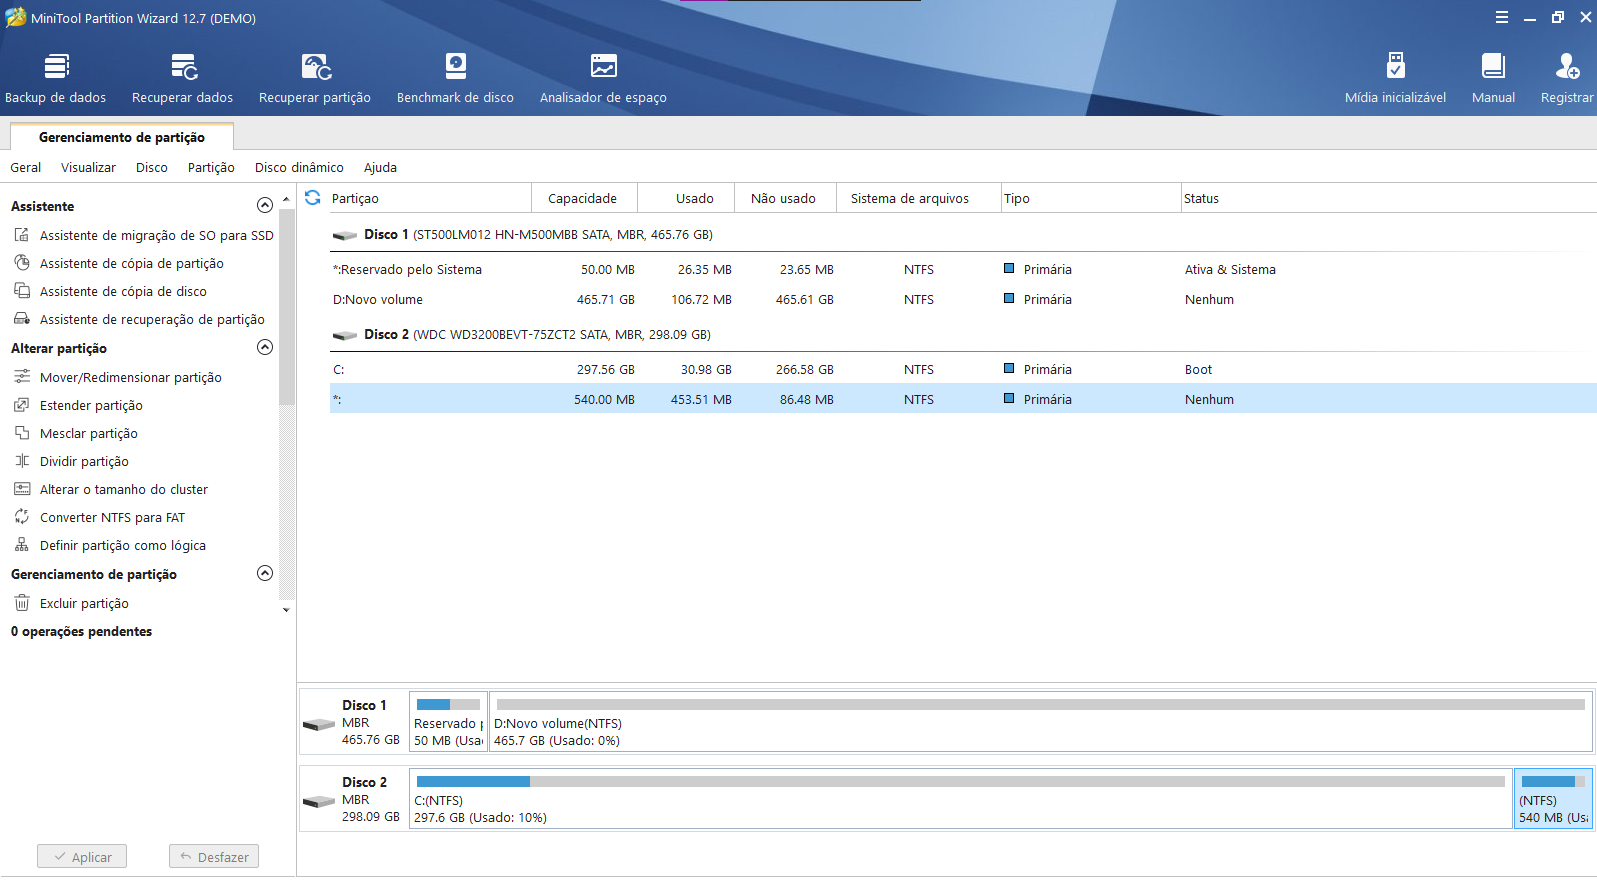Sort by Sistema de arquivos column
Screen dimensions: 1597x896
click(918, 198)
